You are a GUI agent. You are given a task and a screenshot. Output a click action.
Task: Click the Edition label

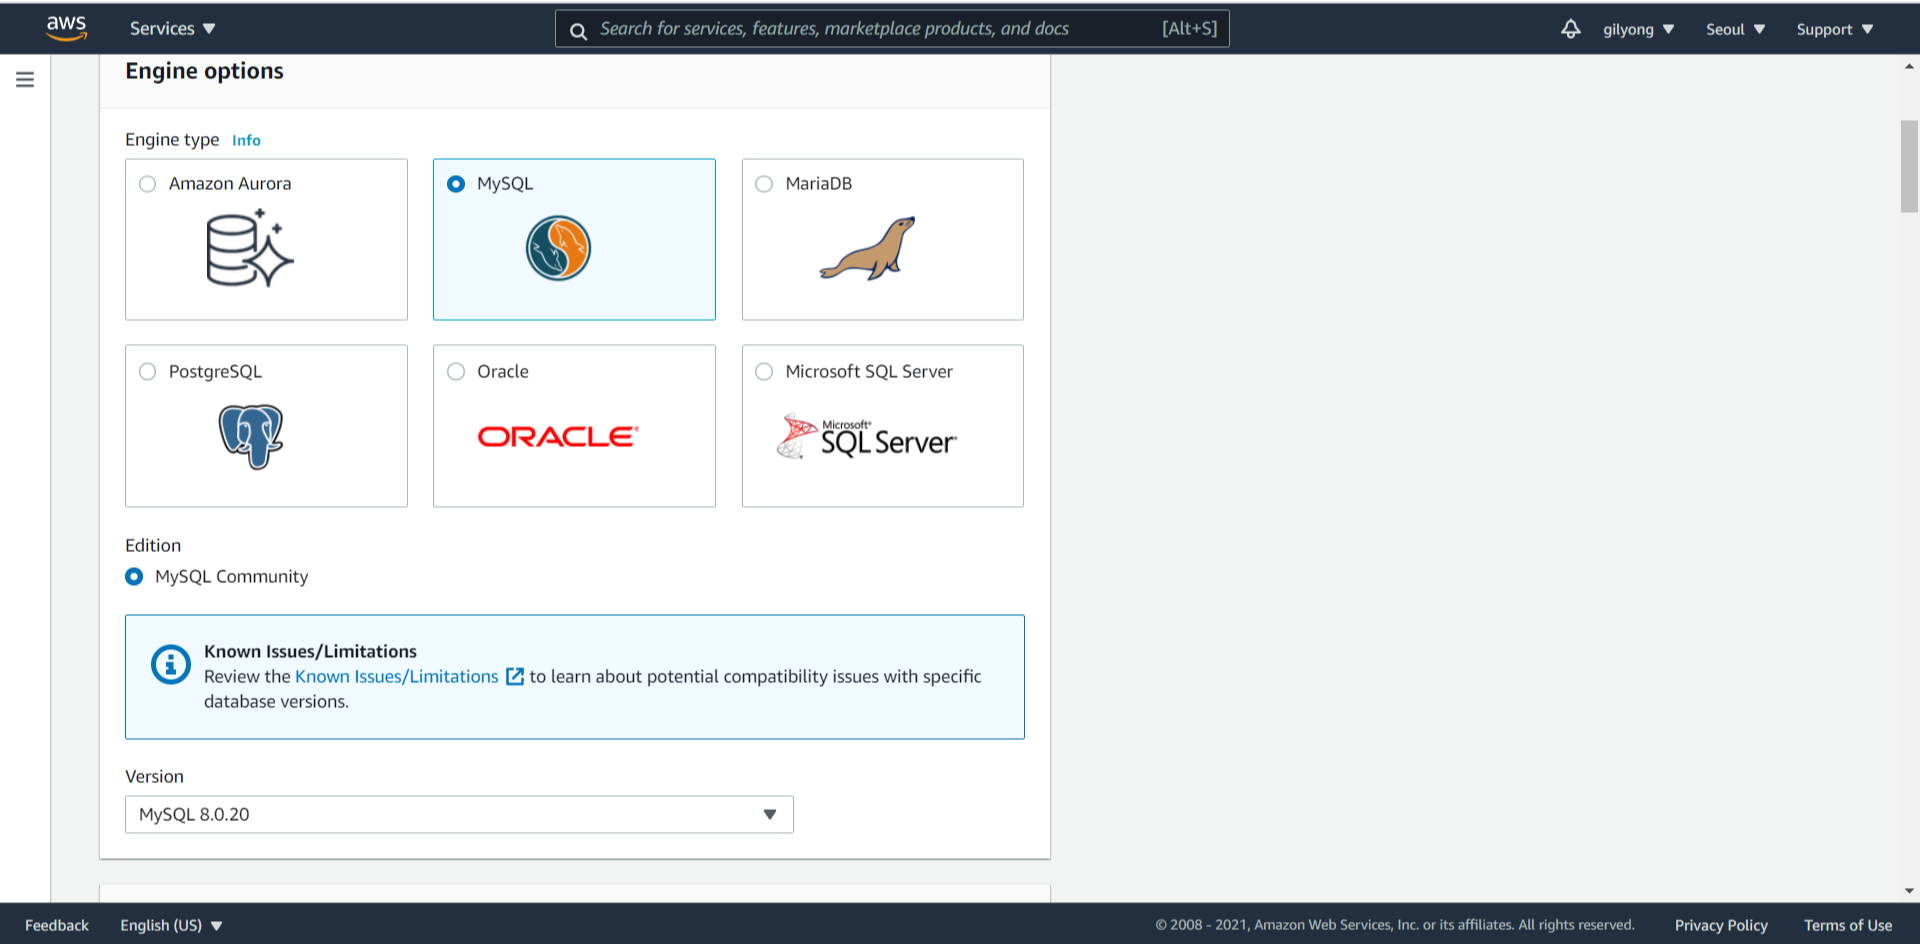click(x=153, y=545)
